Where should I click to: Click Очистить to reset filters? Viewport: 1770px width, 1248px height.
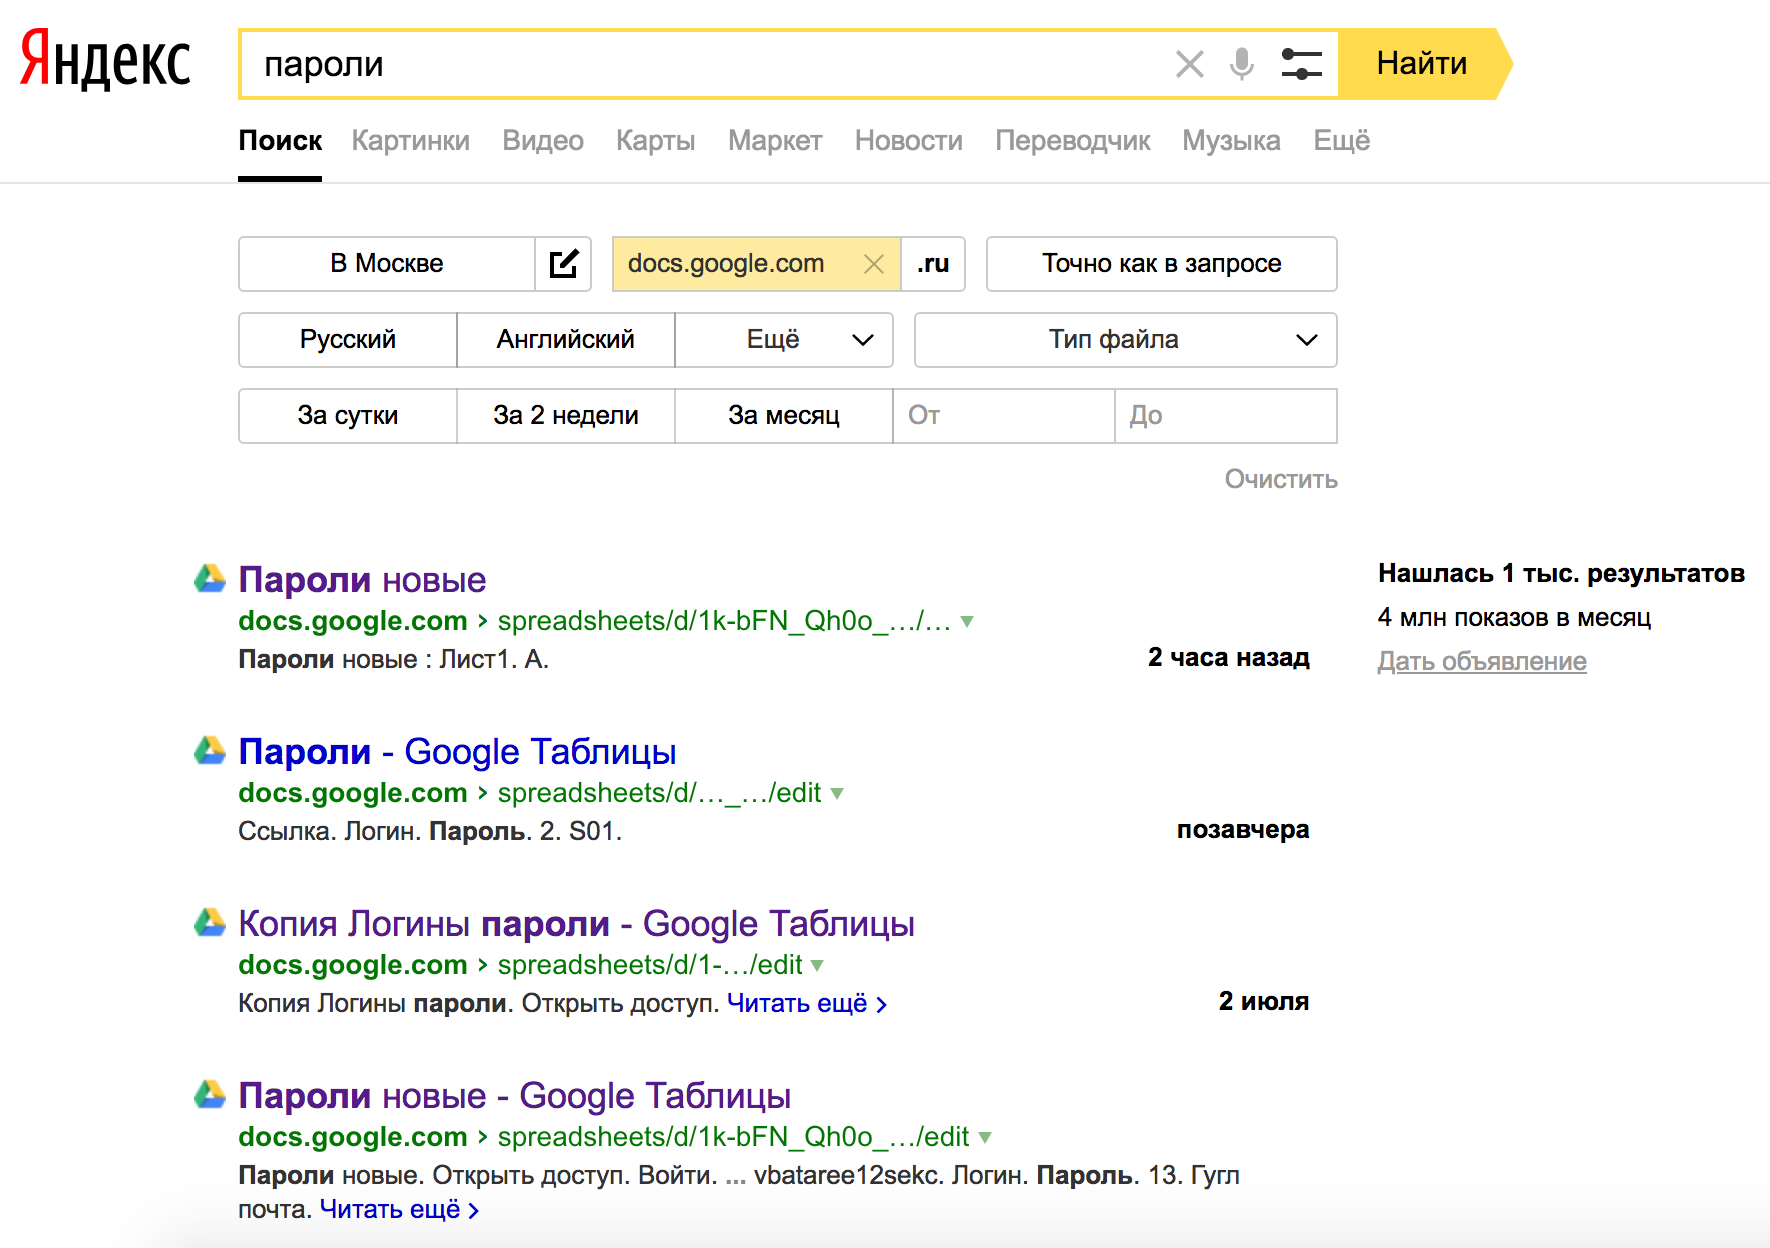tap(1281, 479)
